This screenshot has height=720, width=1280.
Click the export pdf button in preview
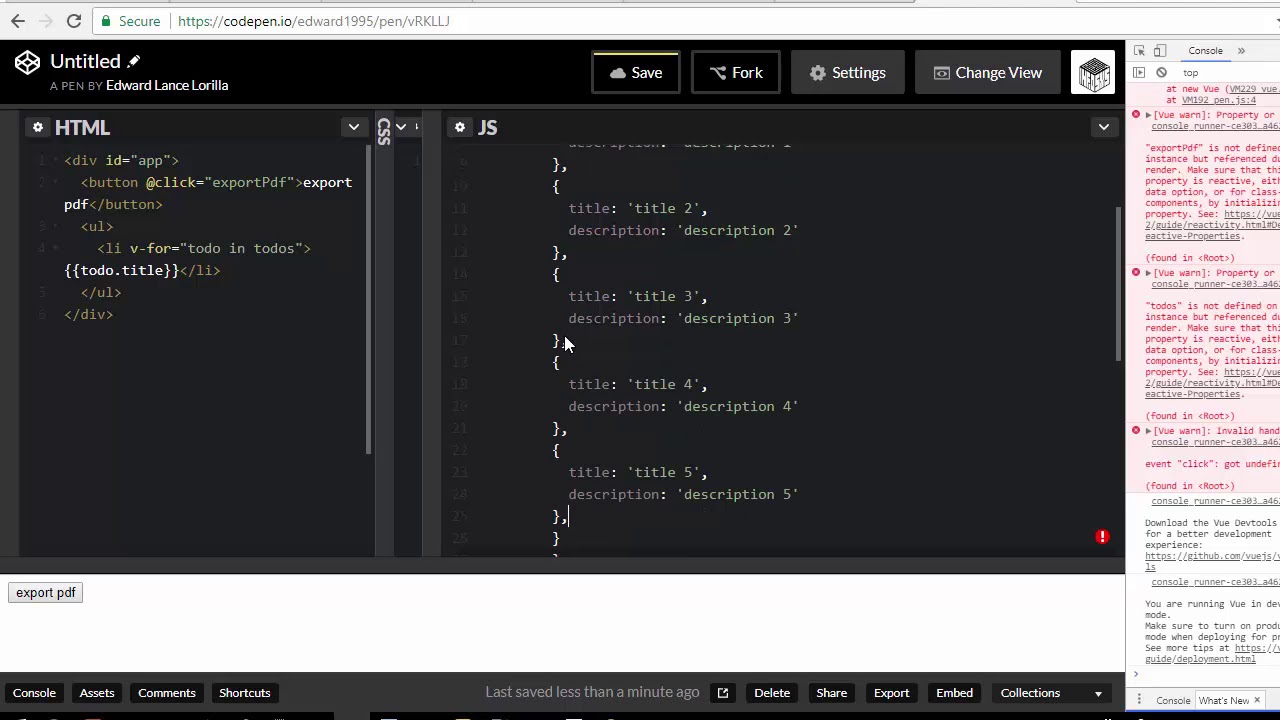coord(46,593)
